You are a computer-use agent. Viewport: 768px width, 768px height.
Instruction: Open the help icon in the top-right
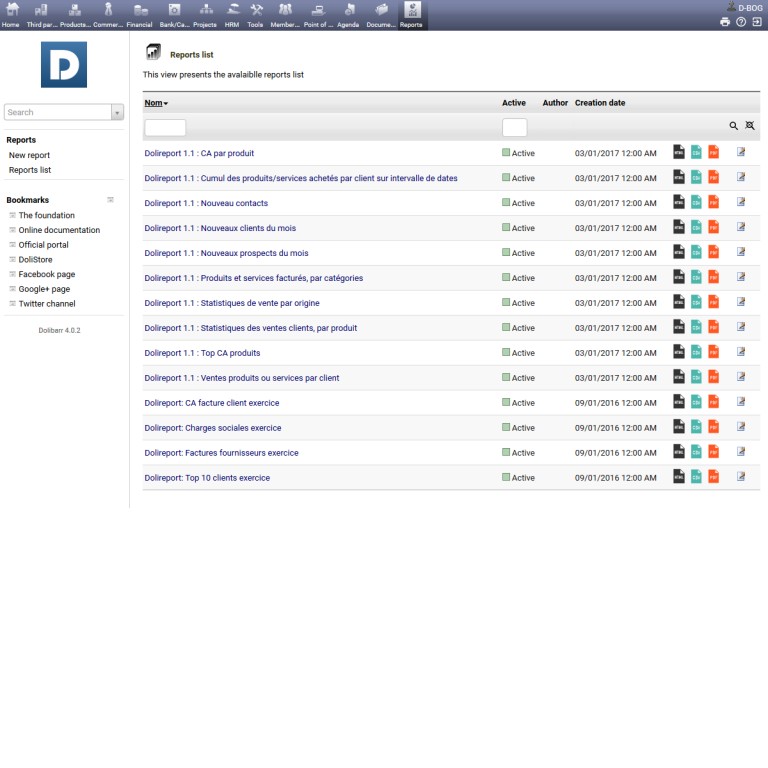(x=741, y=21)
